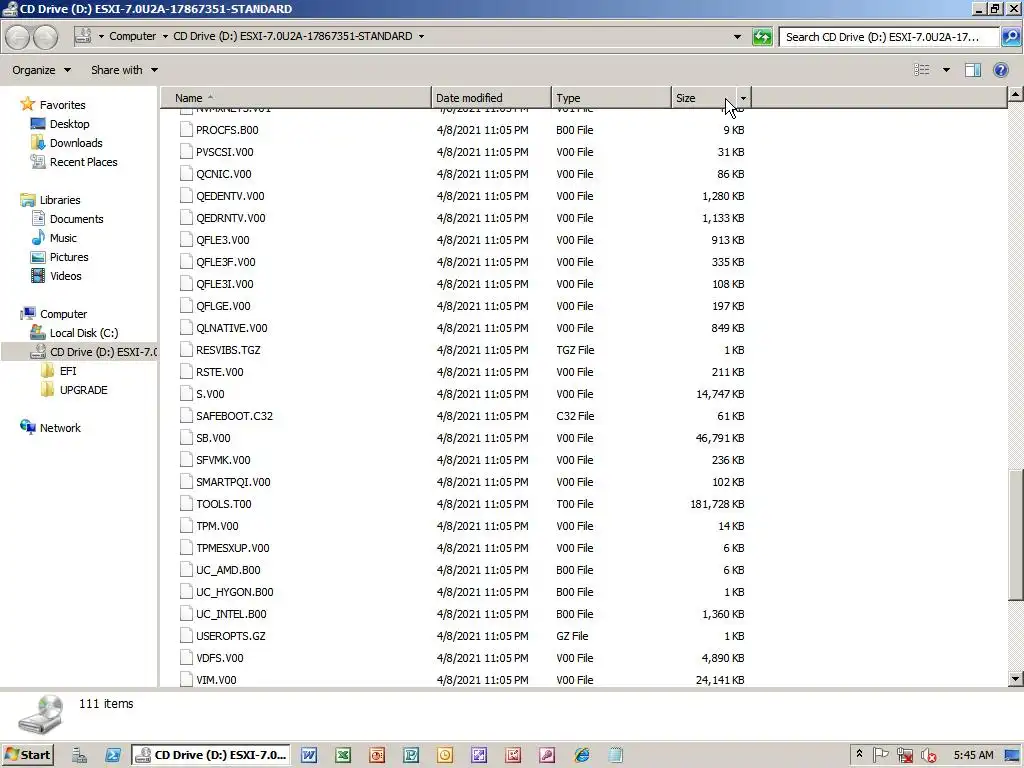Click the network status tray icon
Viewport: 1024px width, 768px height.
[x=904, y=756]
